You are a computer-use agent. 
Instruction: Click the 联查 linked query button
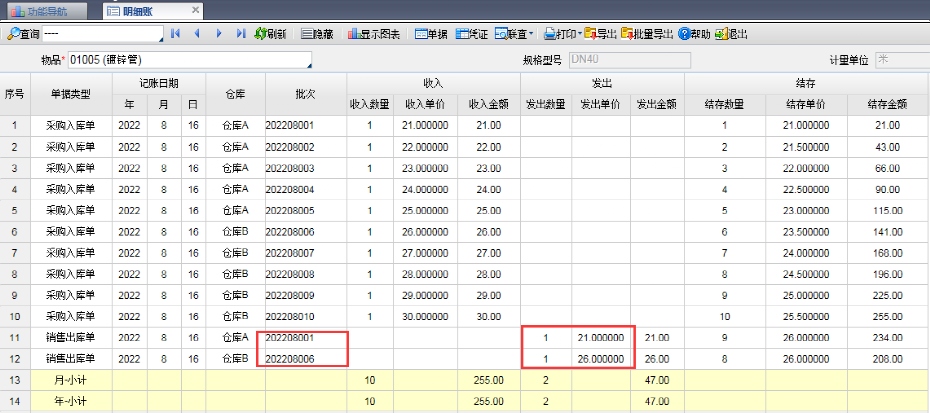[511, 34]
